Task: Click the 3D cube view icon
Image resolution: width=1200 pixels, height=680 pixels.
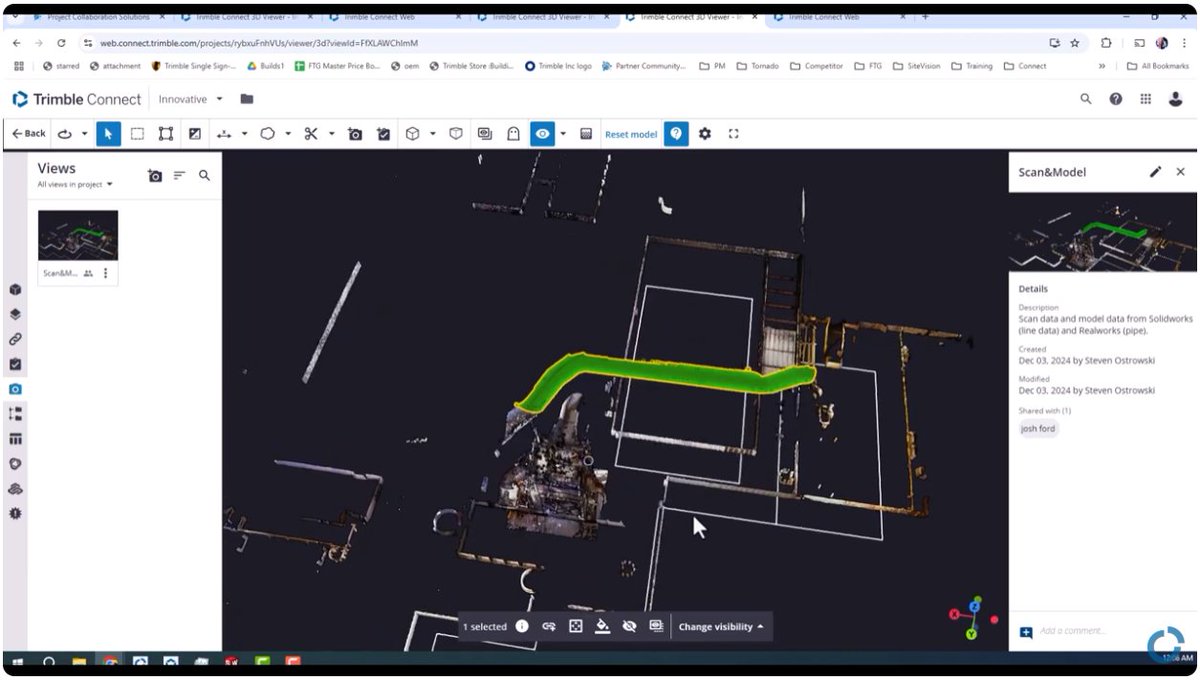Action: click(412, 133)
